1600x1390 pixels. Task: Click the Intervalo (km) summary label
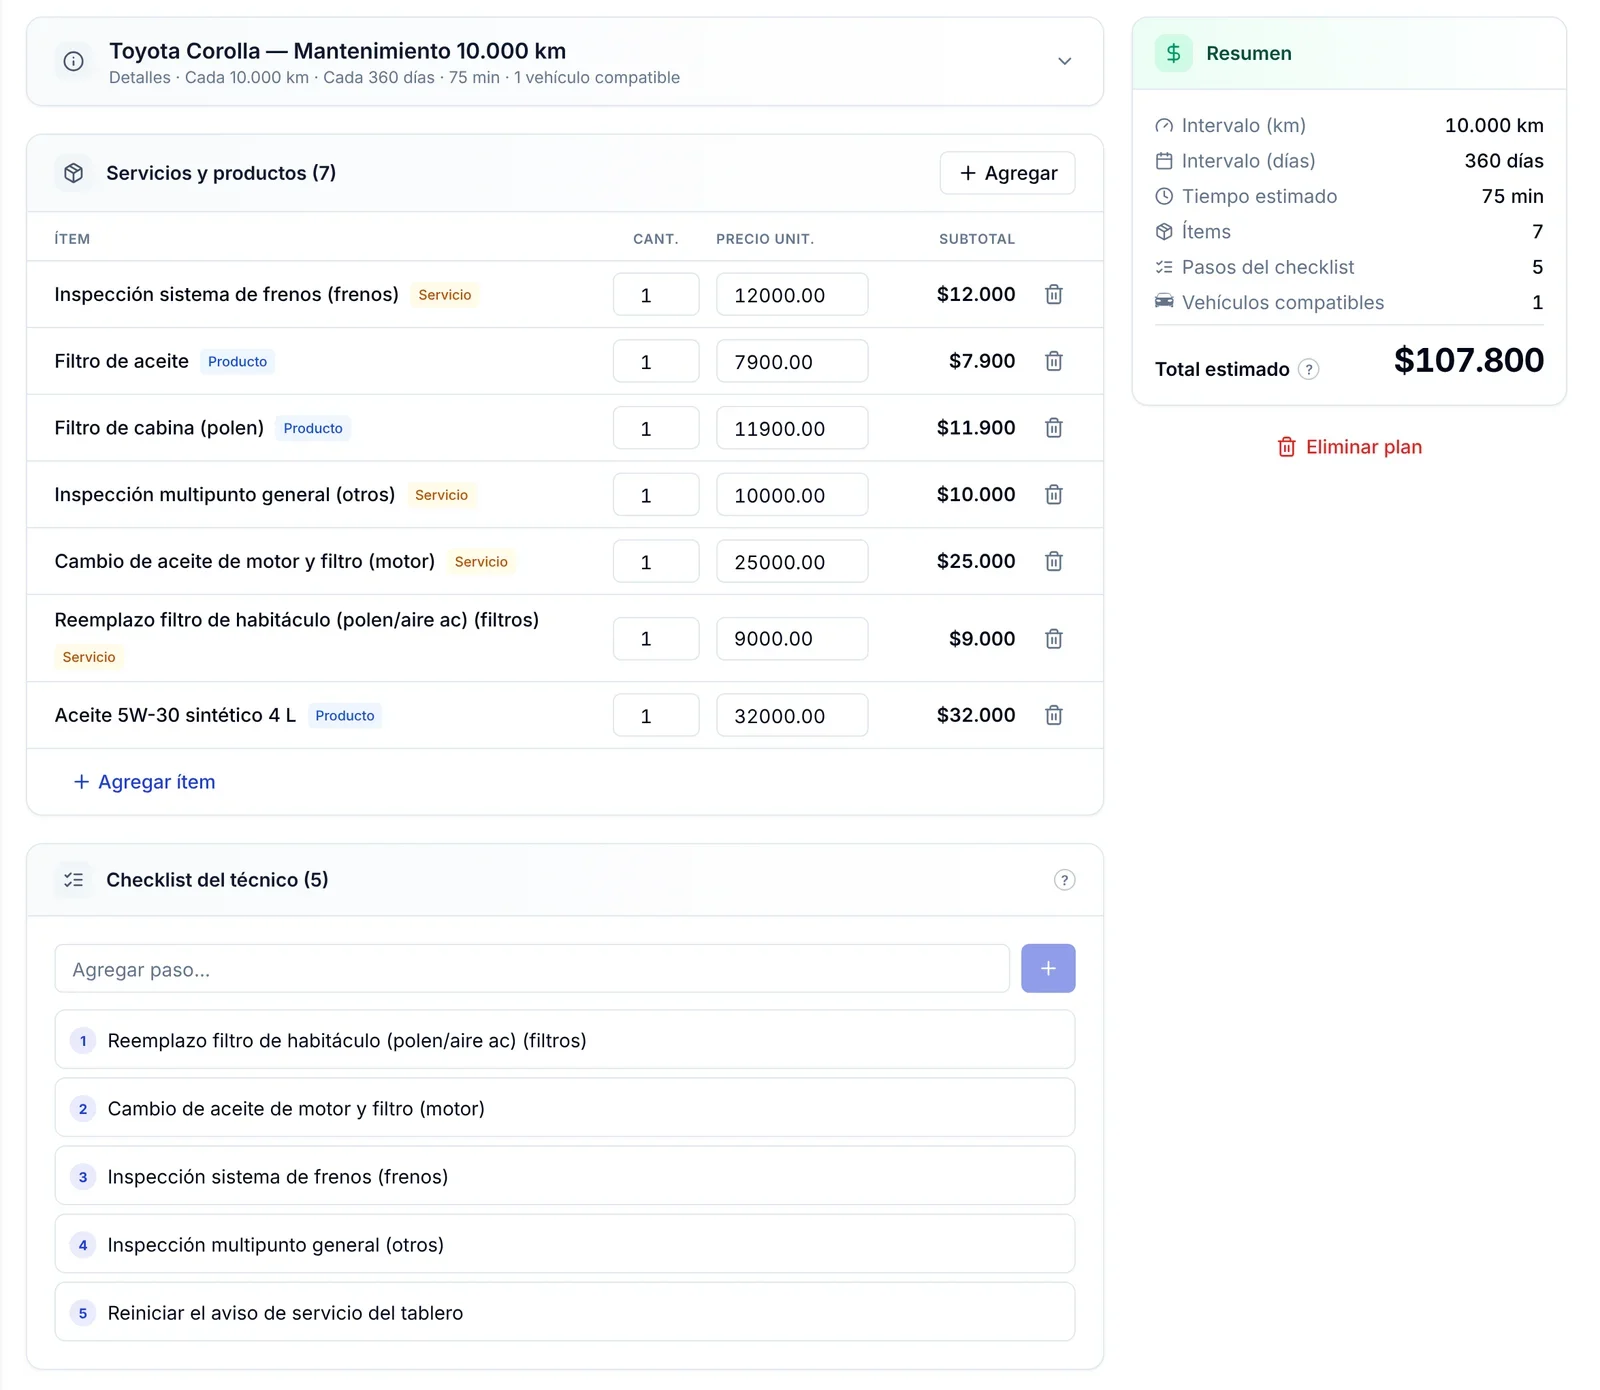(1244, 125)
